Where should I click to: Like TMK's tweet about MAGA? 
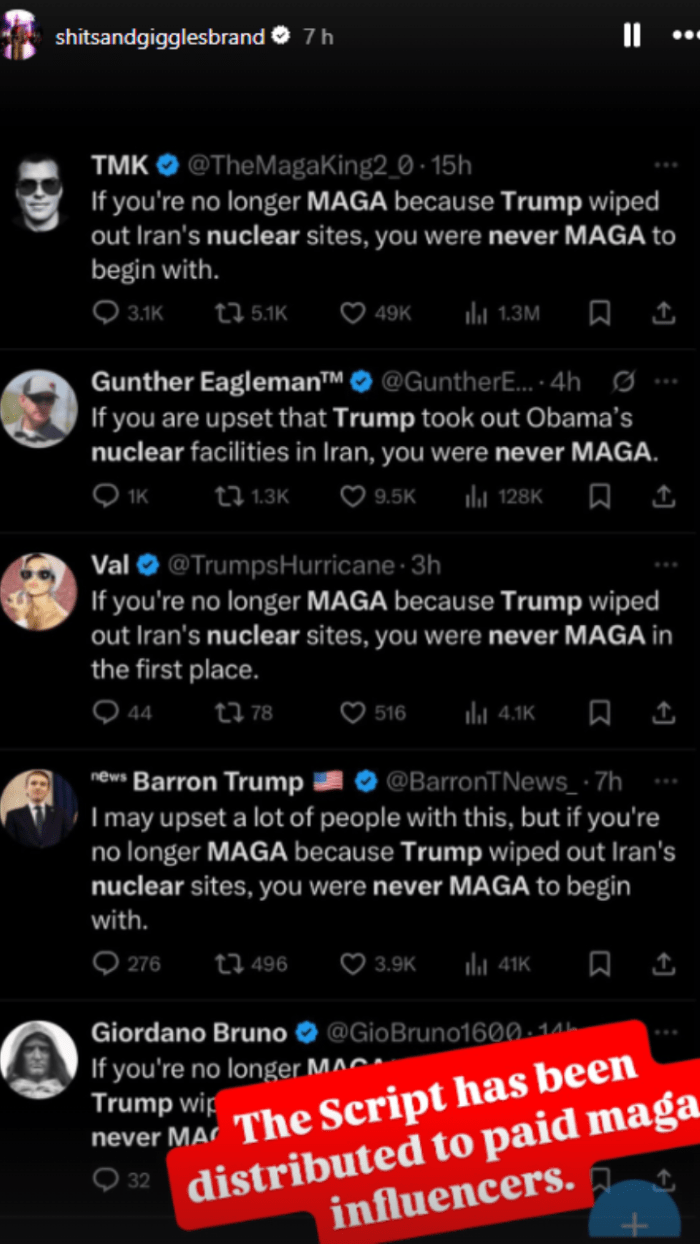(353, 313)
